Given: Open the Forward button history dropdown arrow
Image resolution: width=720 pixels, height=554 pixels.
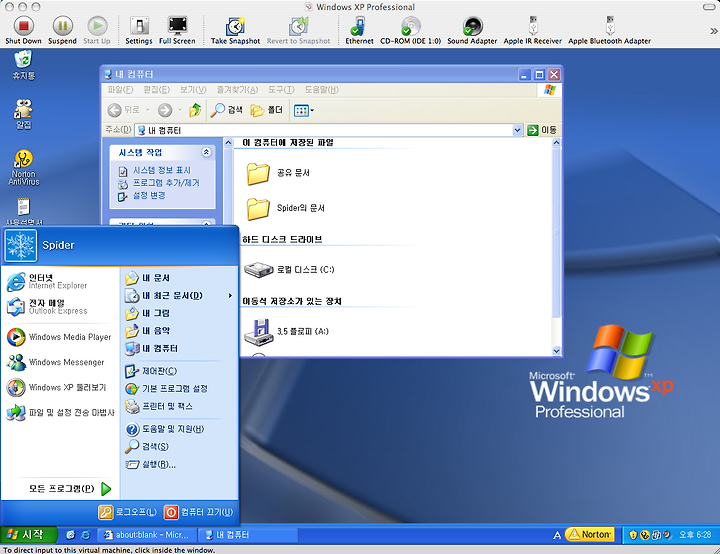Looking at the screenshot, I should pos(180,110).
